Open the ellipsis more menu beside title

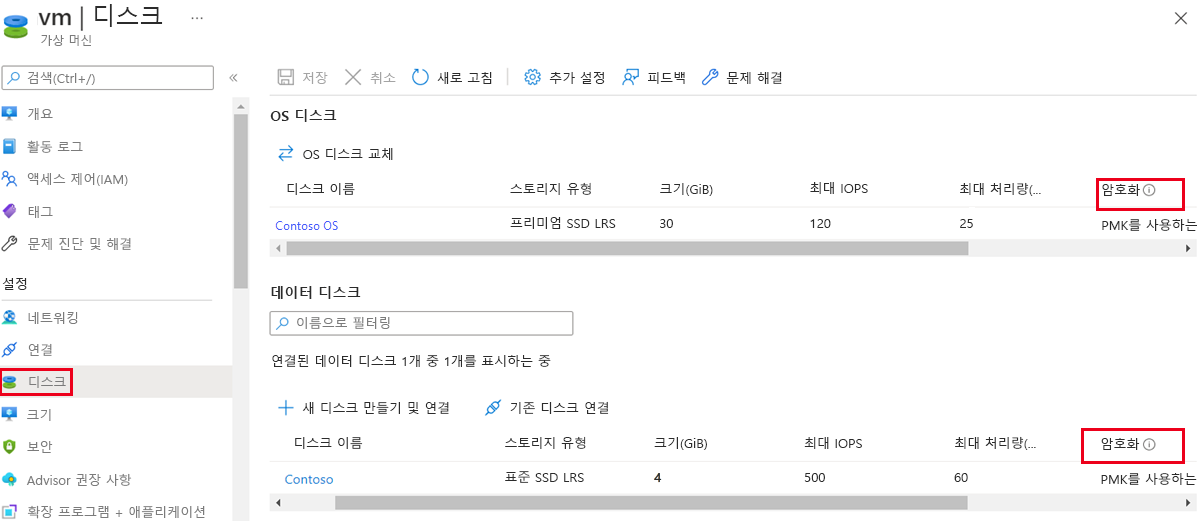[x=196, y=18]
